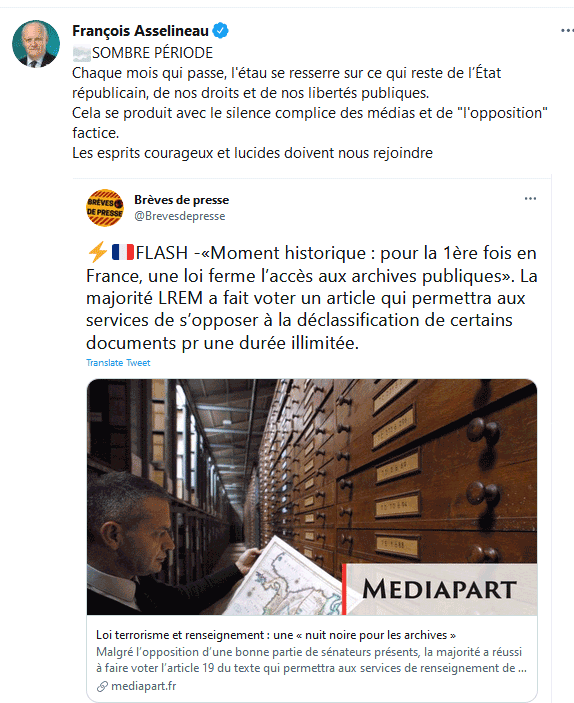Click Translate Tweet
The image size is (574, 703).
[118, 363]
